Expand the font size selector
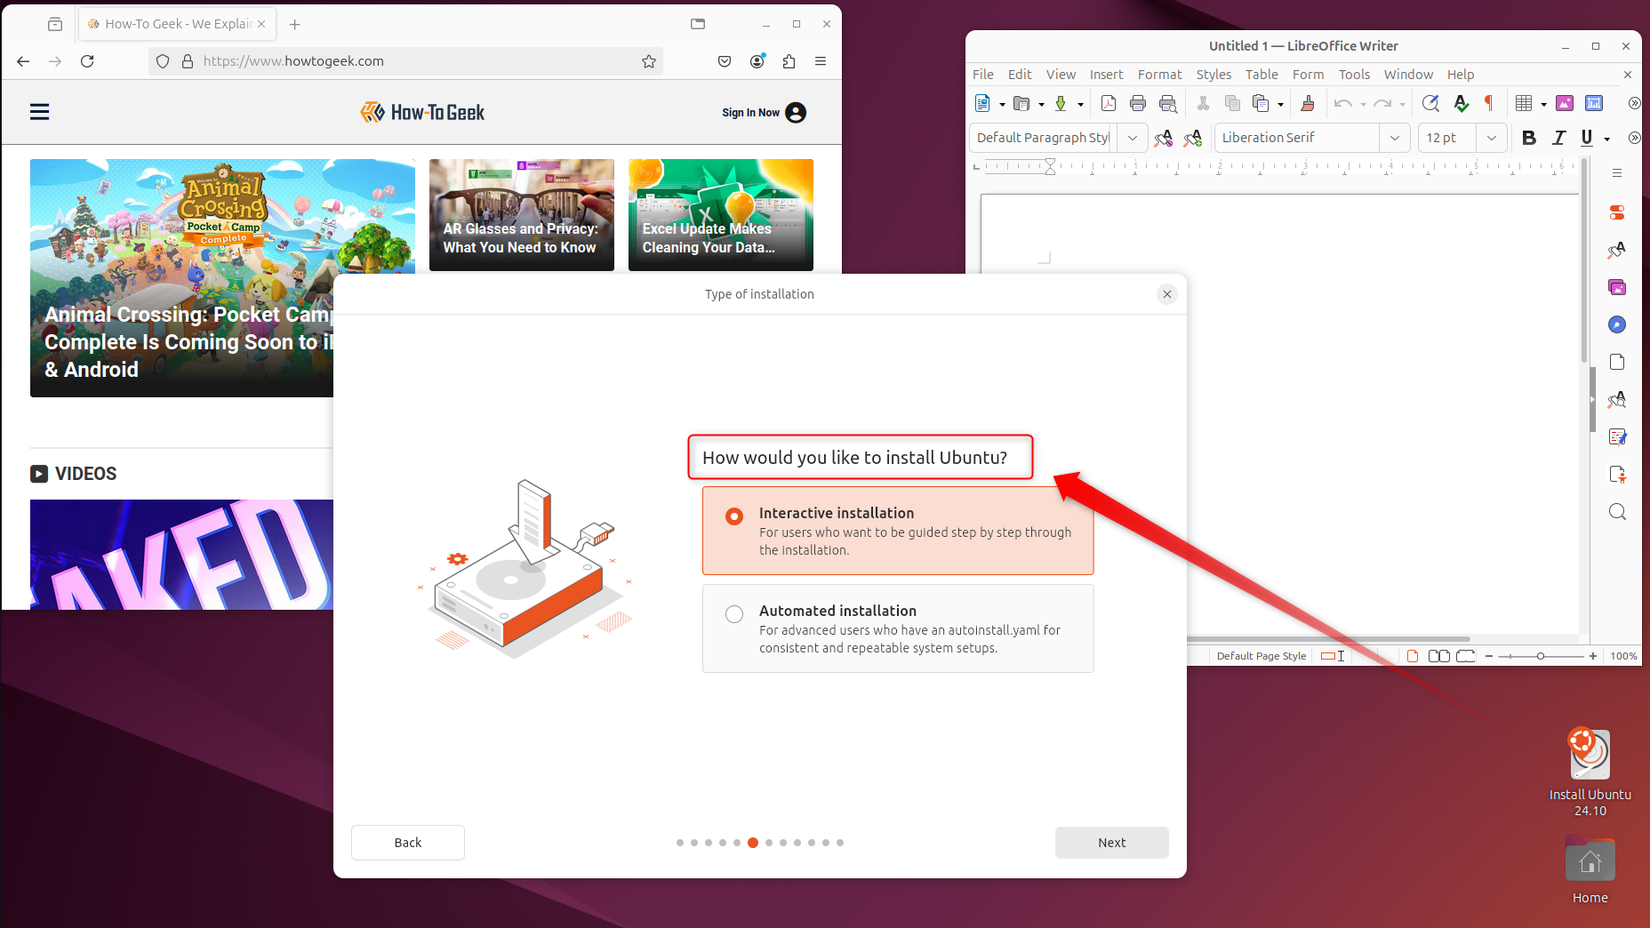The width and height of the screenshot is (1650, 928). coord(1491,137)
